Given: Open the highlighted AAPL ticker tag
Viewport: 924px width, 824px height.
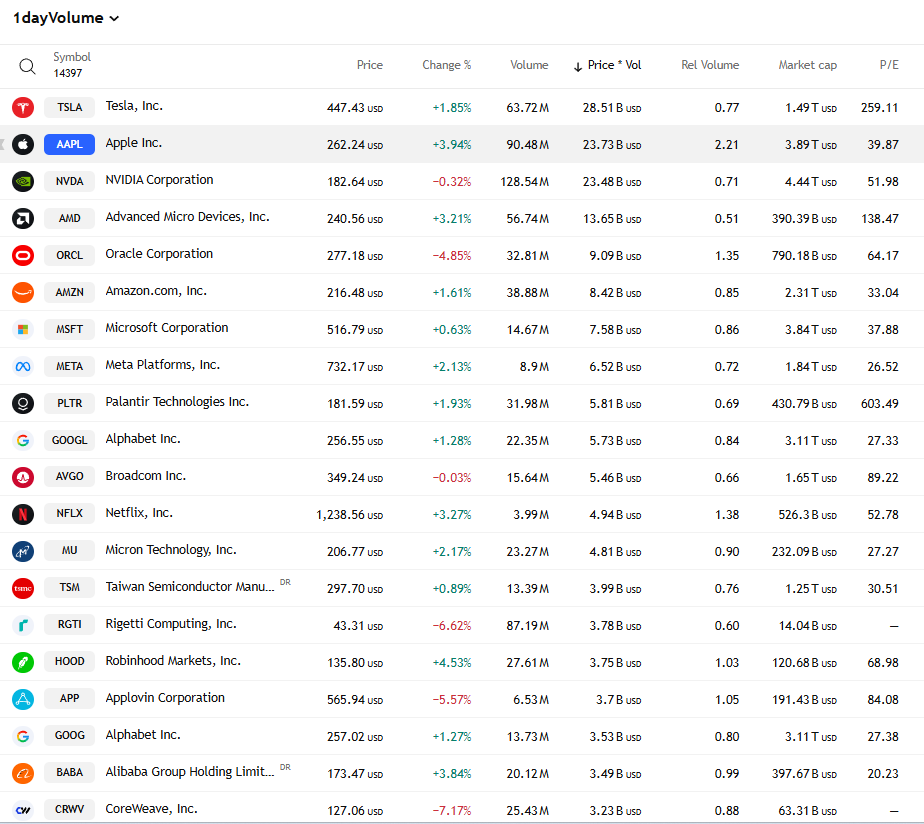Looking at the screenshot, I should click(70, 144).
